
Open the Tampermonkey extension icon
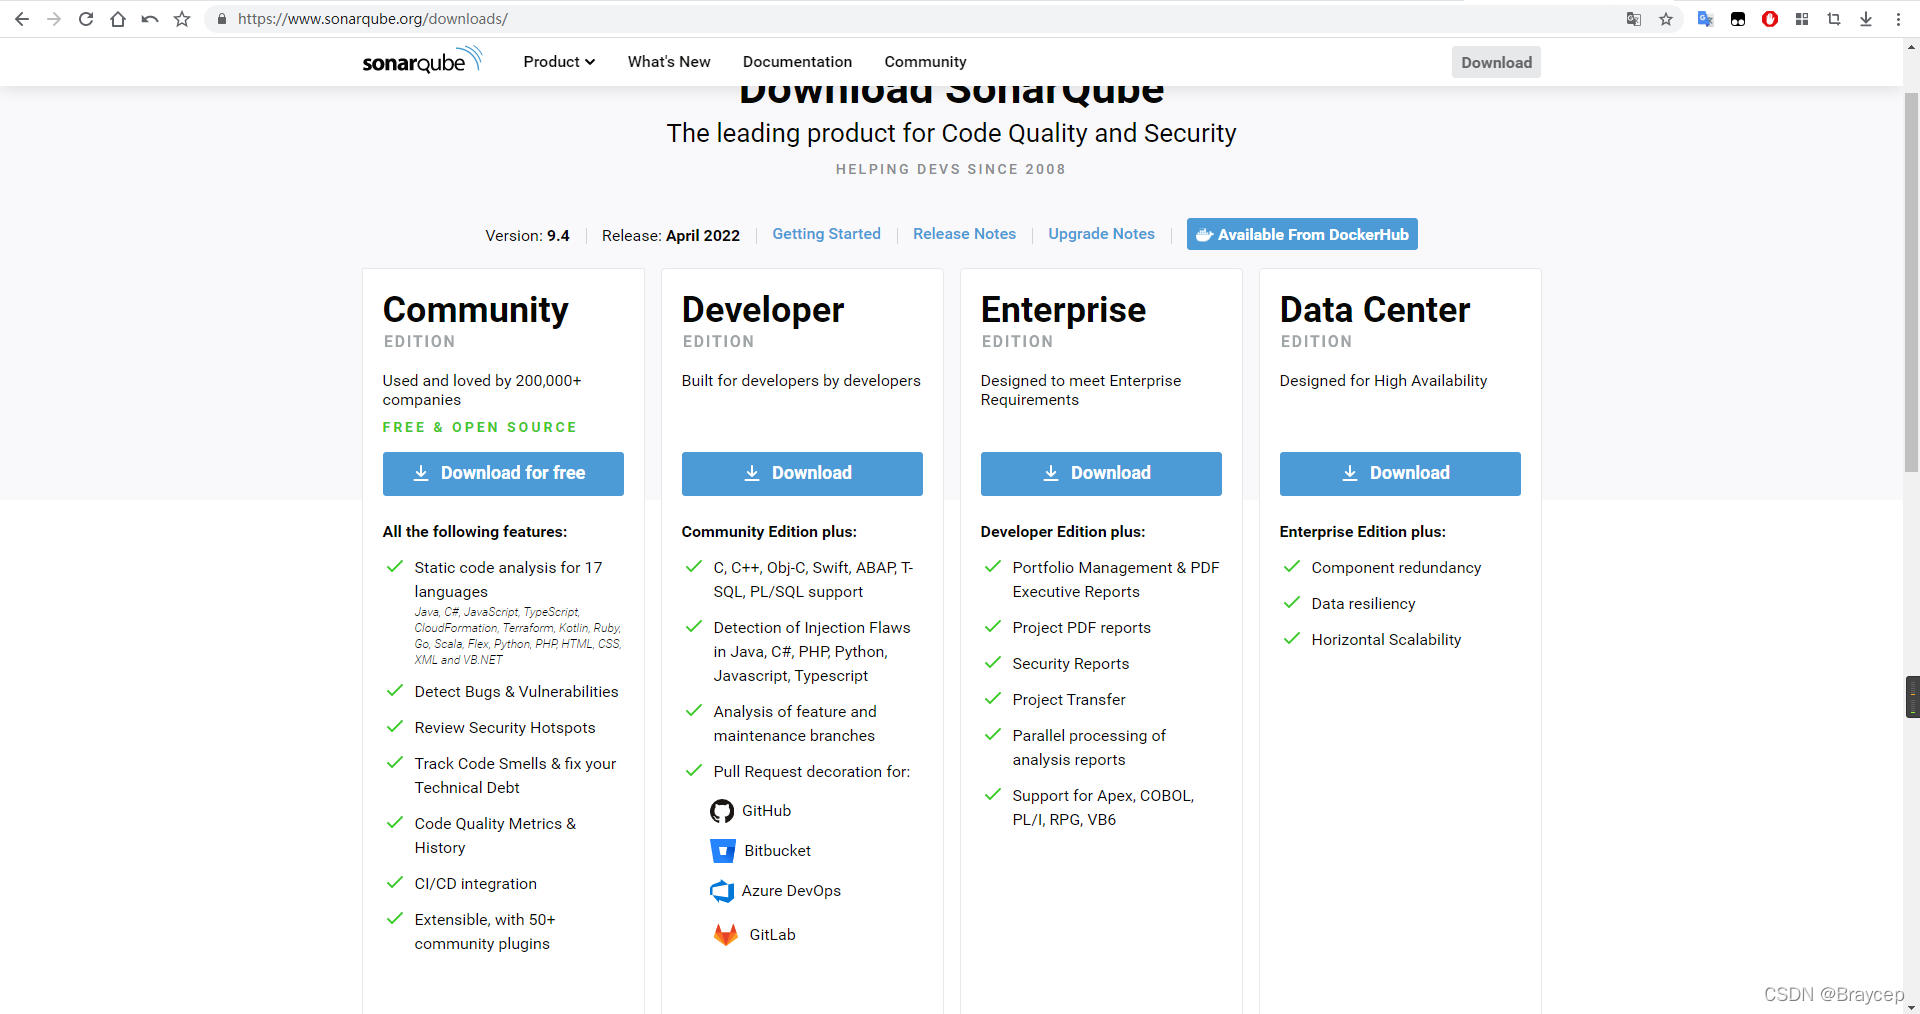point(1738,19)
